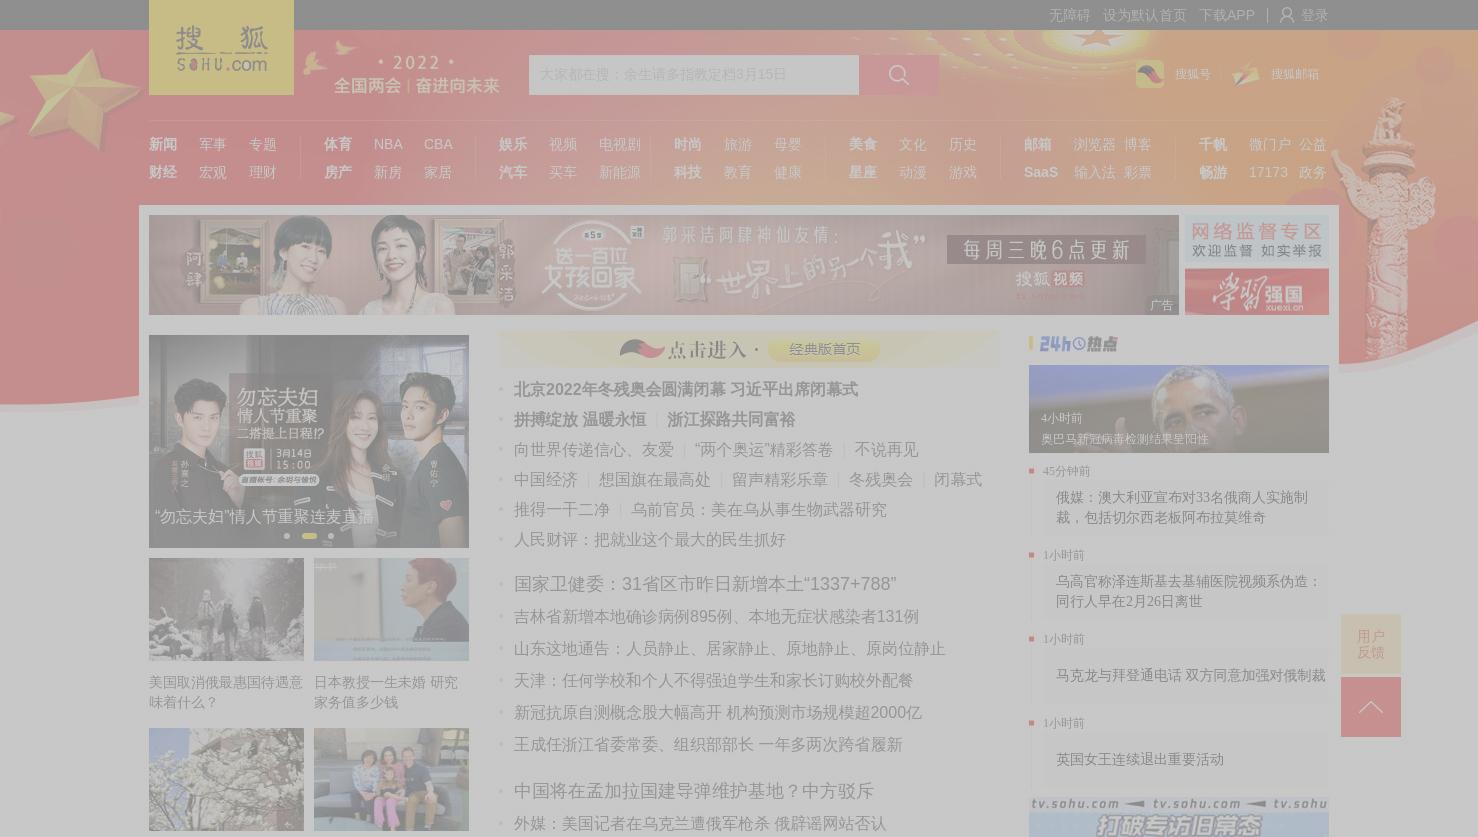Open 中国将在孟加拉国 headline
1478x837 pixels.
694,790
